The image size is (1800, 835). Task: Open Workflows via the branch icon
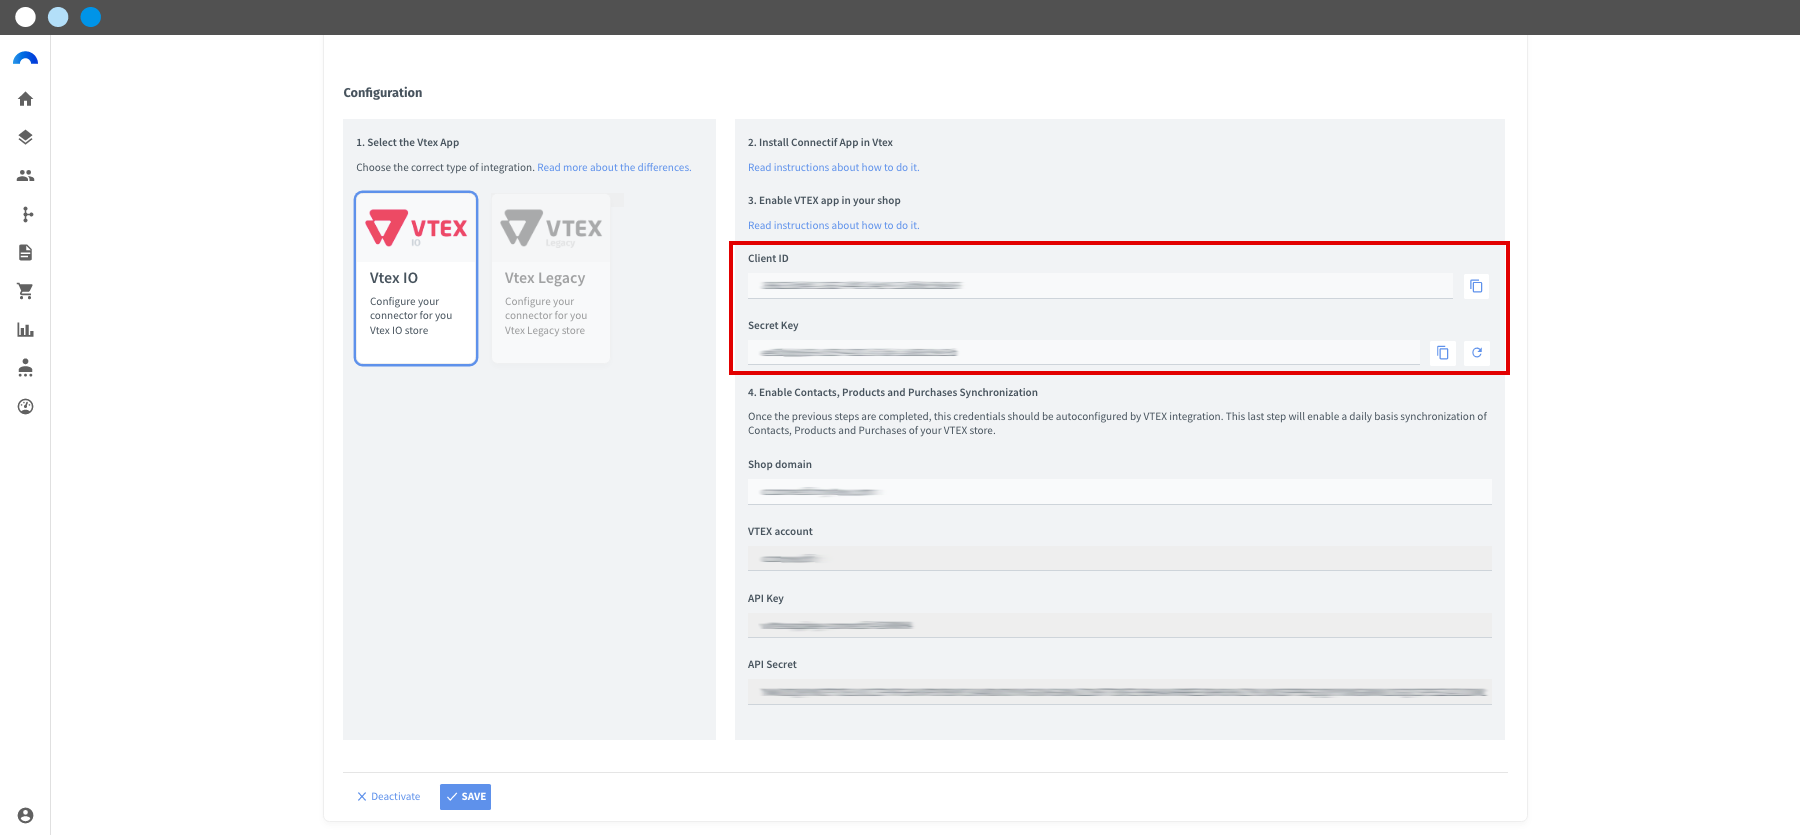click(x=27, y=214)
